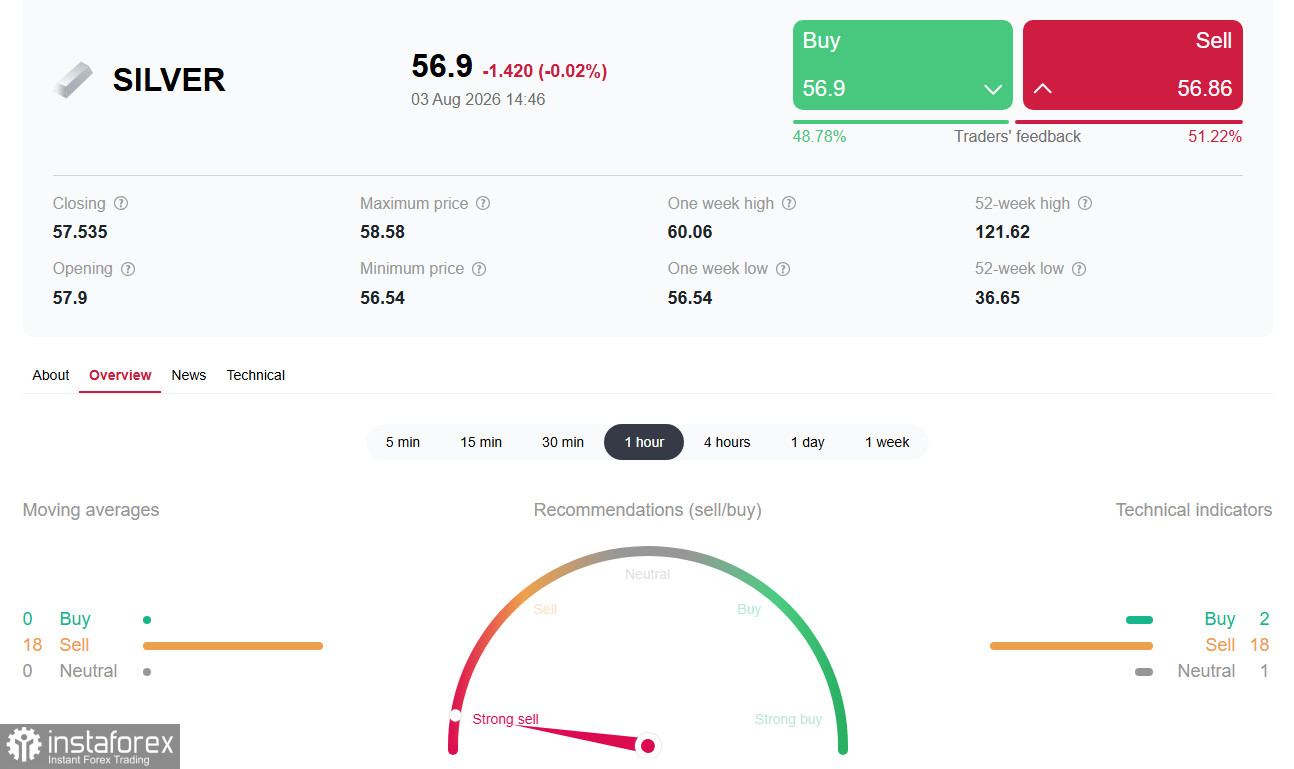Click the orange Technical indicators Sell bar
This screenshot has width=1294, height=769.
(1071, 646)
